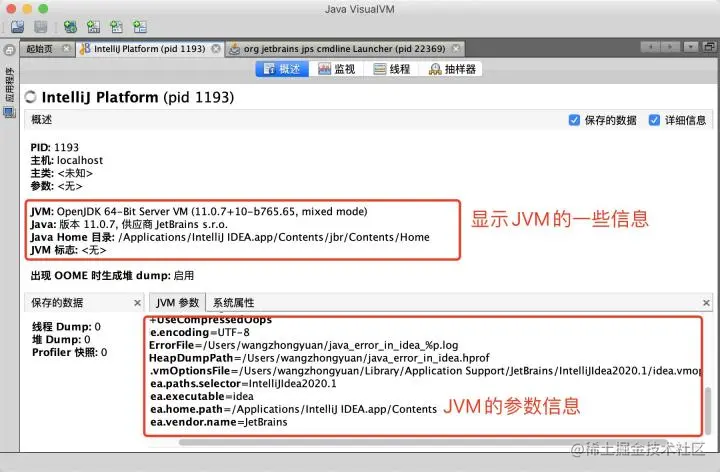720x472 pixels.
Task: Click the restore-window icon at the tab bar's right end
Action: pos(709,47)
